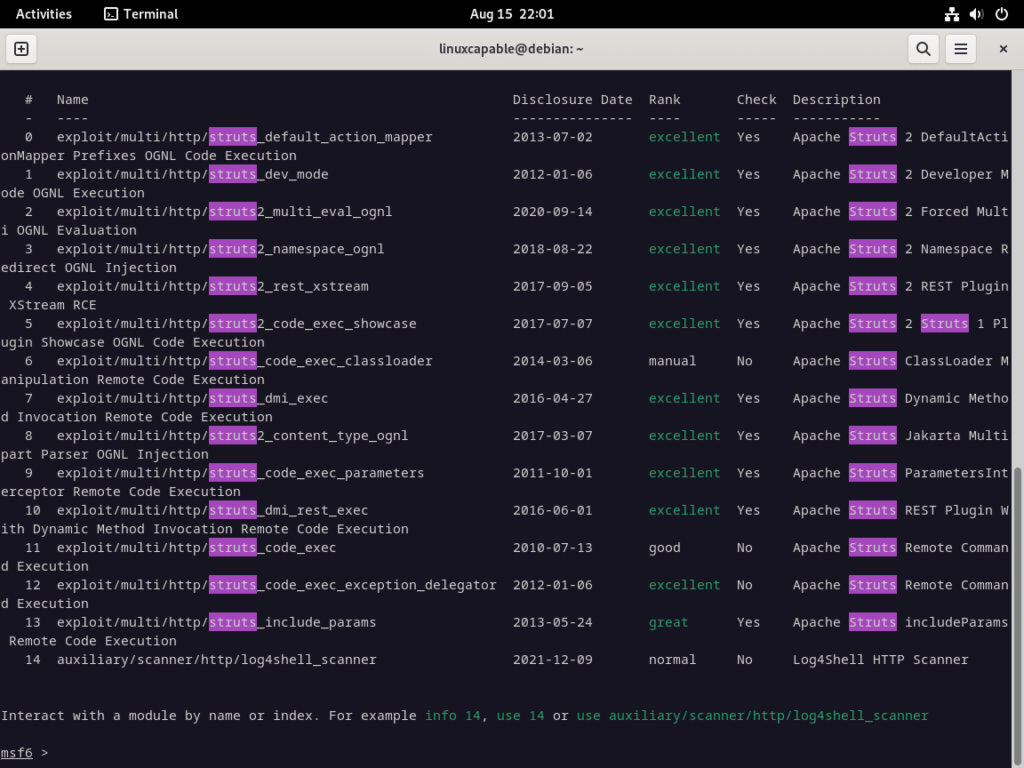
Task: Click the struts2_code_exec_showcase module name
Action: [x=236, y=323]
